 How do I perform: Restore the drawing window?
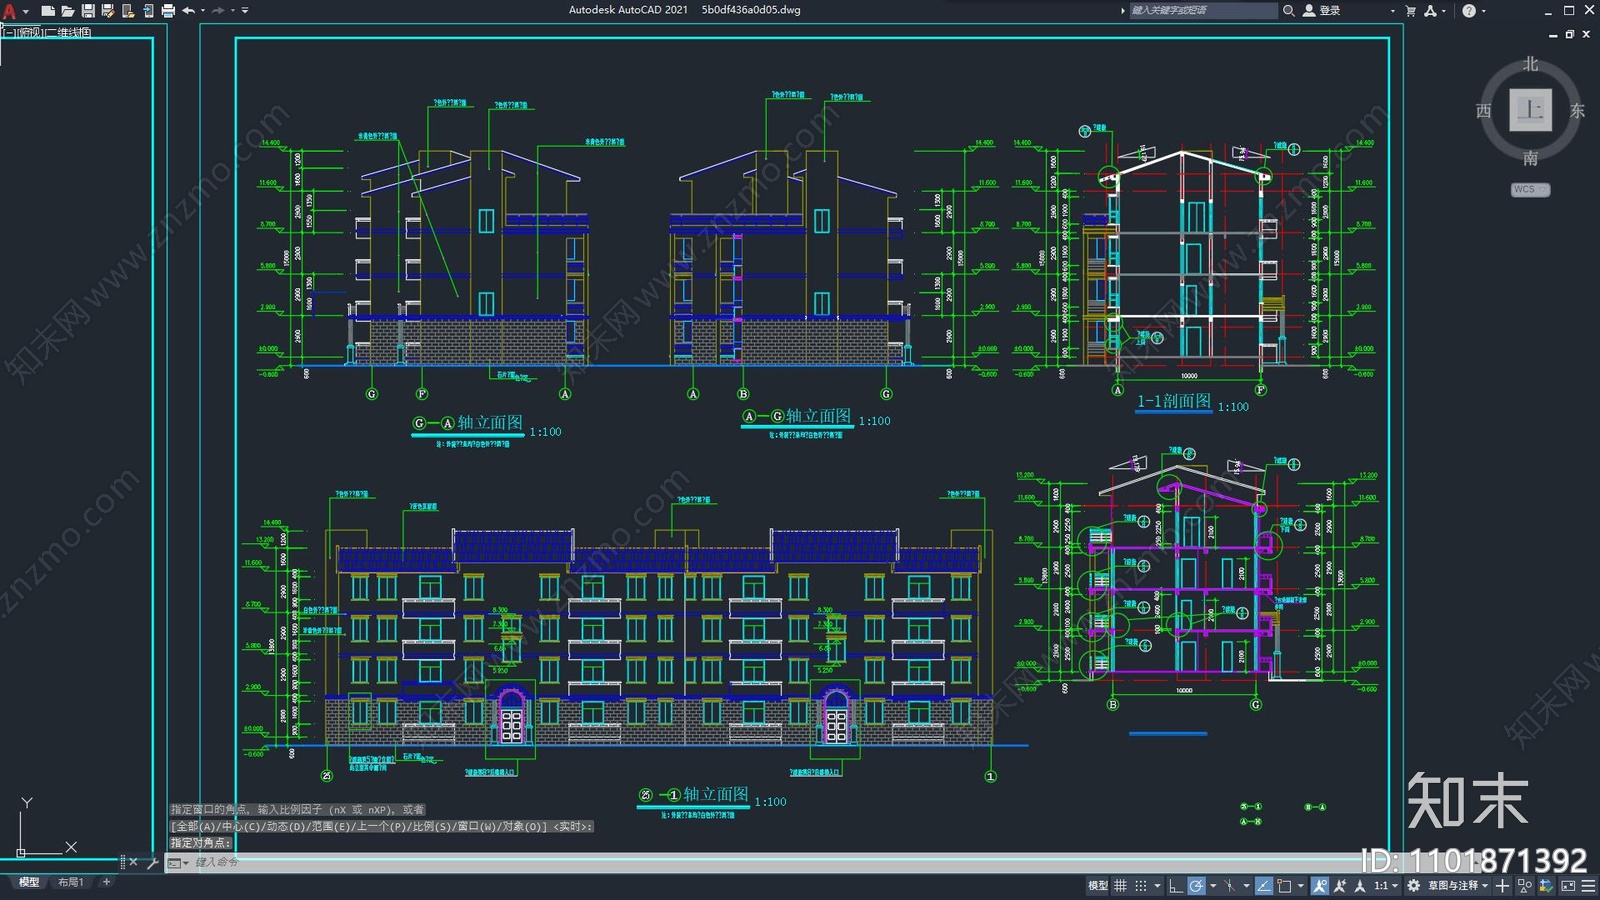1569,34
